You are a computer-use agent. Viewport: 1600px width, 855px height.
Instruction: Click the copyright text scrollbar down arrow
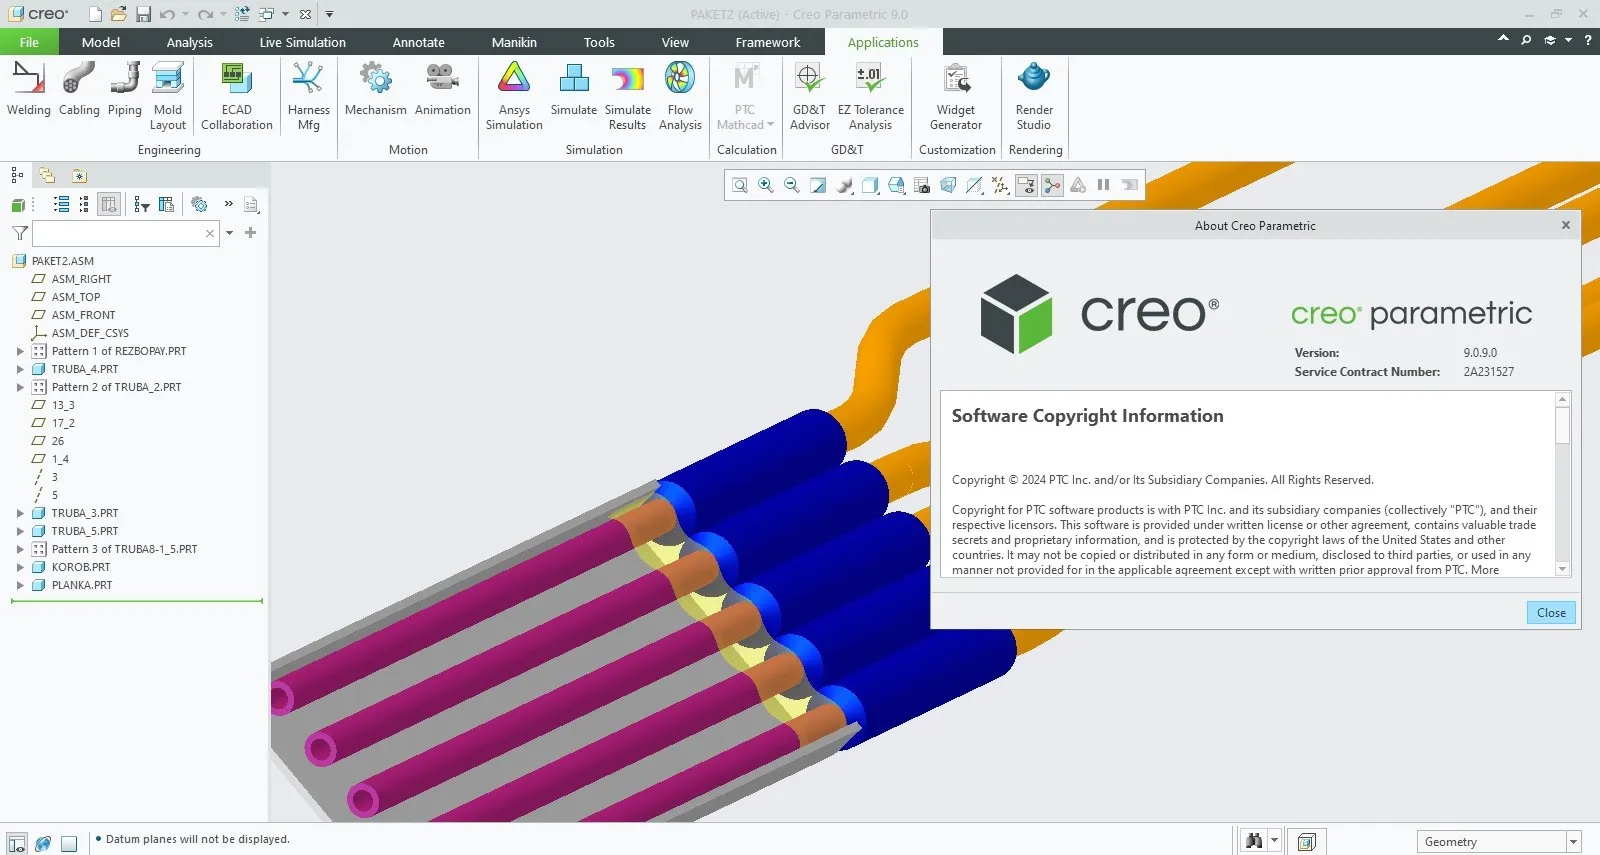[x=1562, y=569]
